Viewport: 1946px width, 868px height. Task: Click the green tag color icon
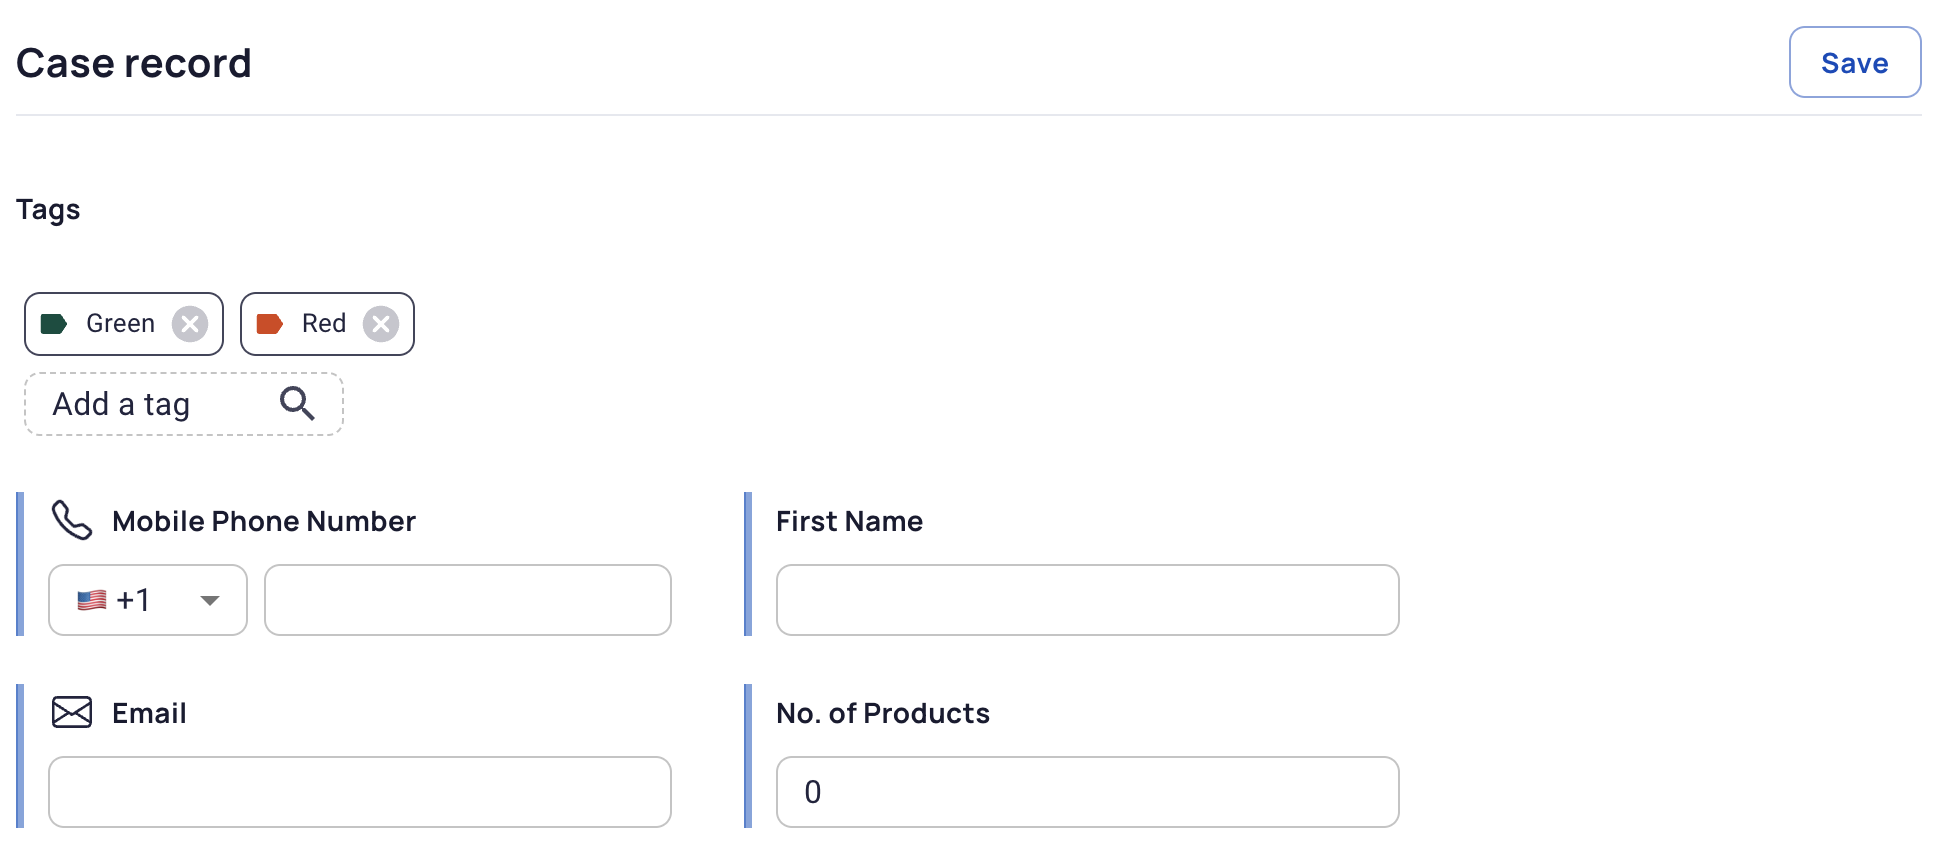click(x=54, y=324)
